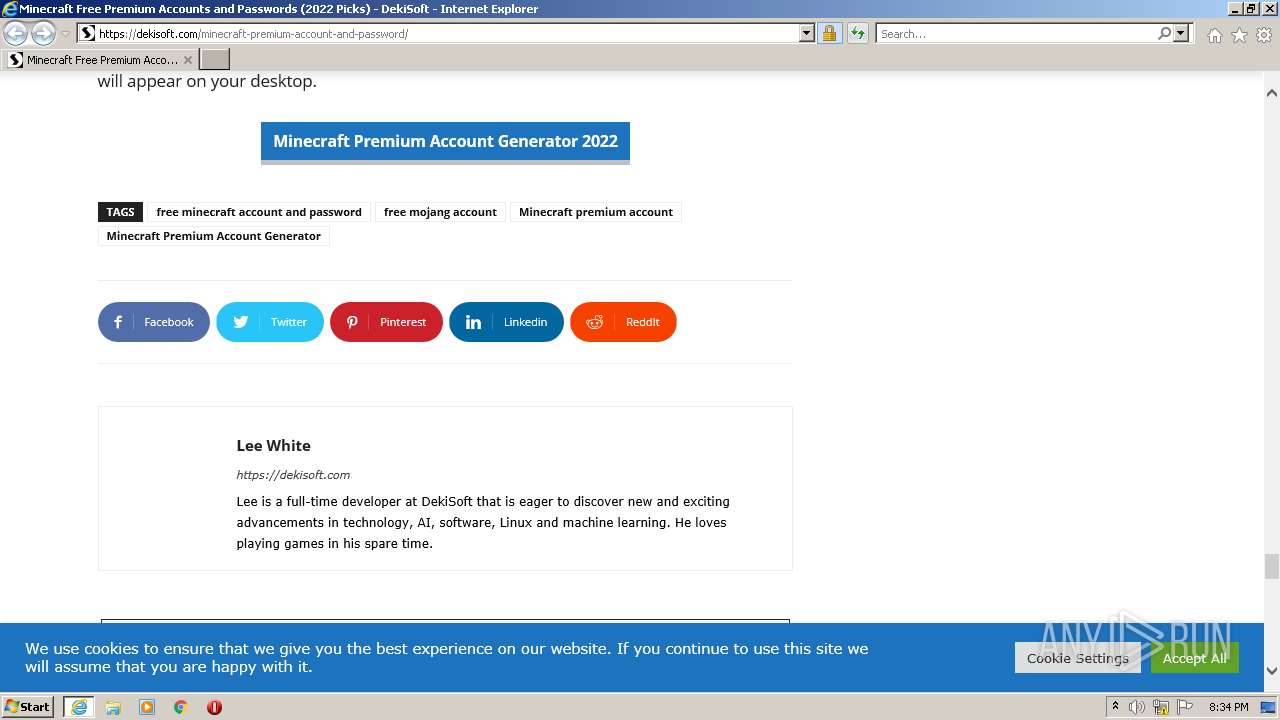Click the magnifier search icon

pyautogui.click(x=1164, y=34)
